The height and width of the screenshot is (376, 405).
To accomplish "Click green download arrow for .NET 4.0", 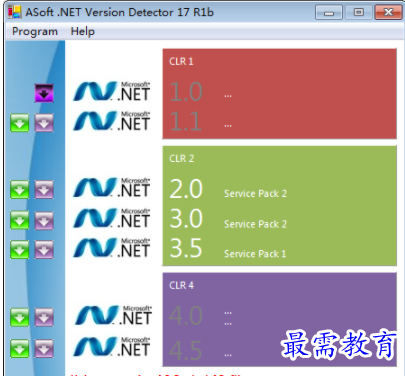I will click(20, 317).
